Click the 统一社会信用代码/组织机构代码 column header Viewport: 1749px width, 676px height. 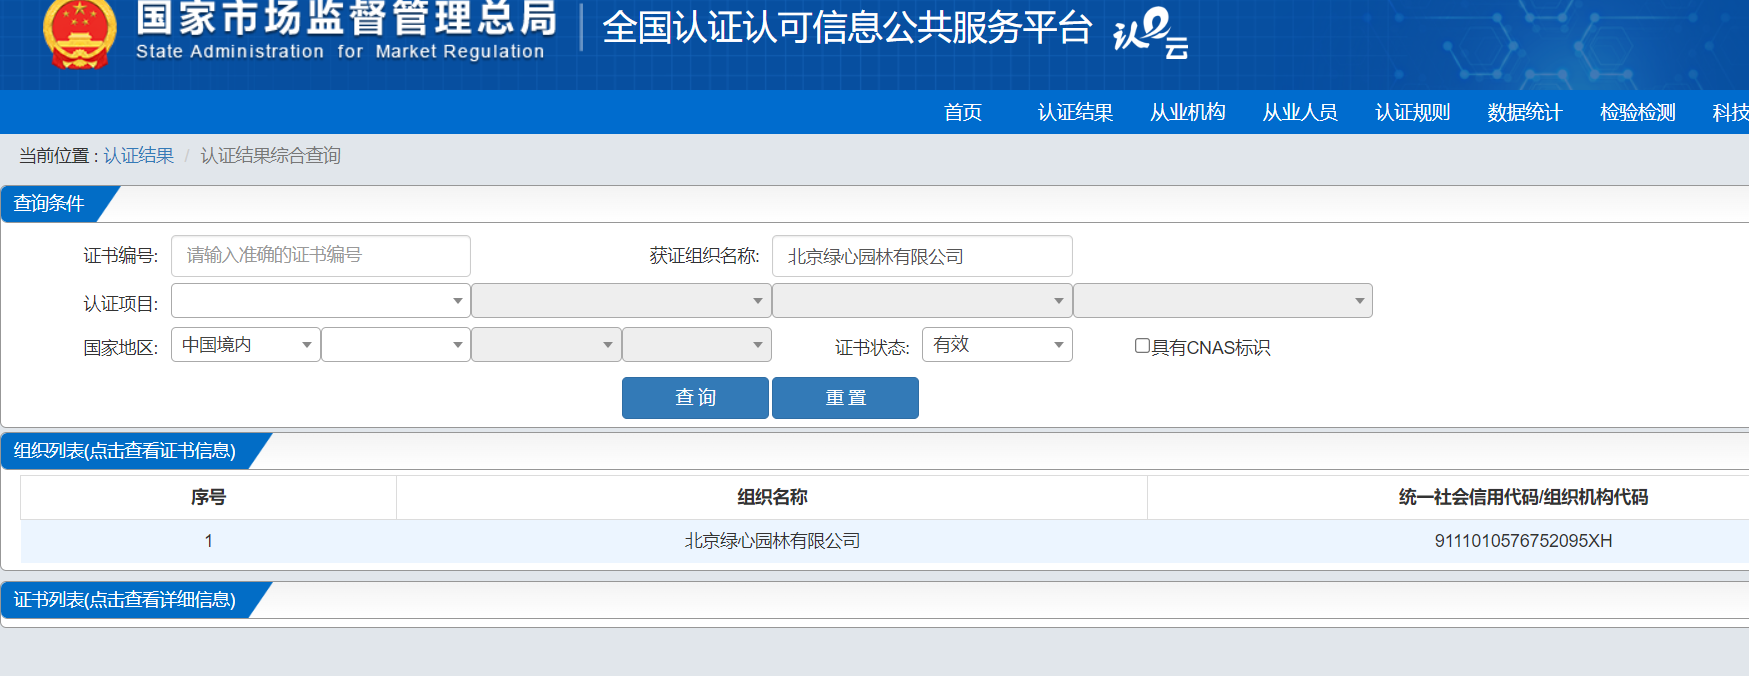tap(1523, 497)
